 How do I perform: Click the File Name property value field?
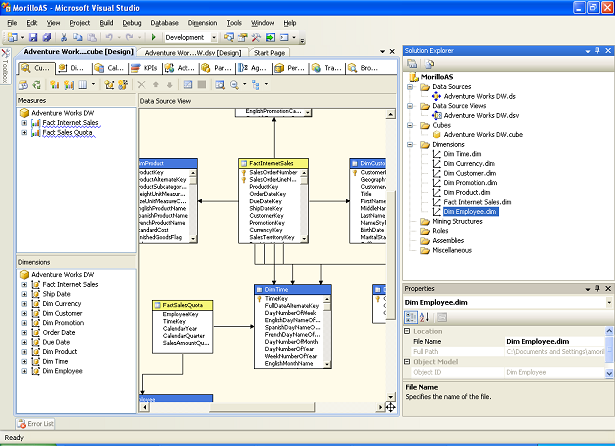coord(555,342)
